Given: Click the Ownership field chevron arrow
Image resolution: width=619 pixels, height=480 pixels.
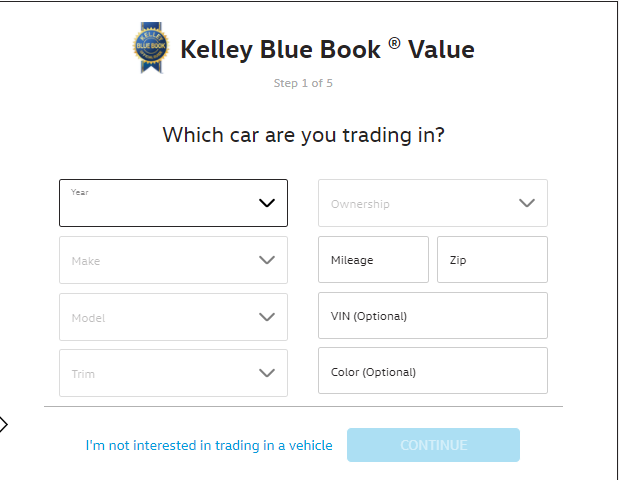Looking at the screenshot, I should point(527,203).
